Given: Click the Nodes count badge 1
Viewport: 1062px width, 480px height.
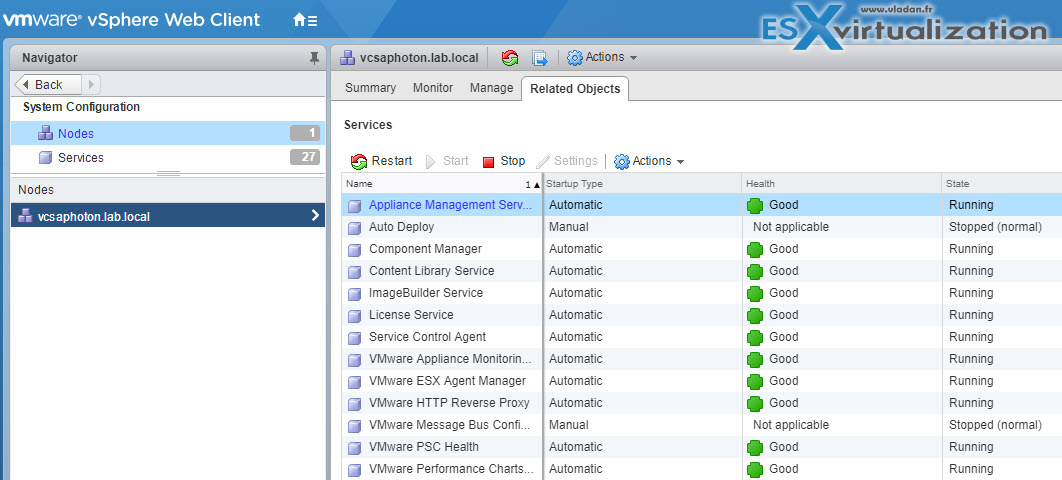Looking at the screenshot, I should click(305, 133).
